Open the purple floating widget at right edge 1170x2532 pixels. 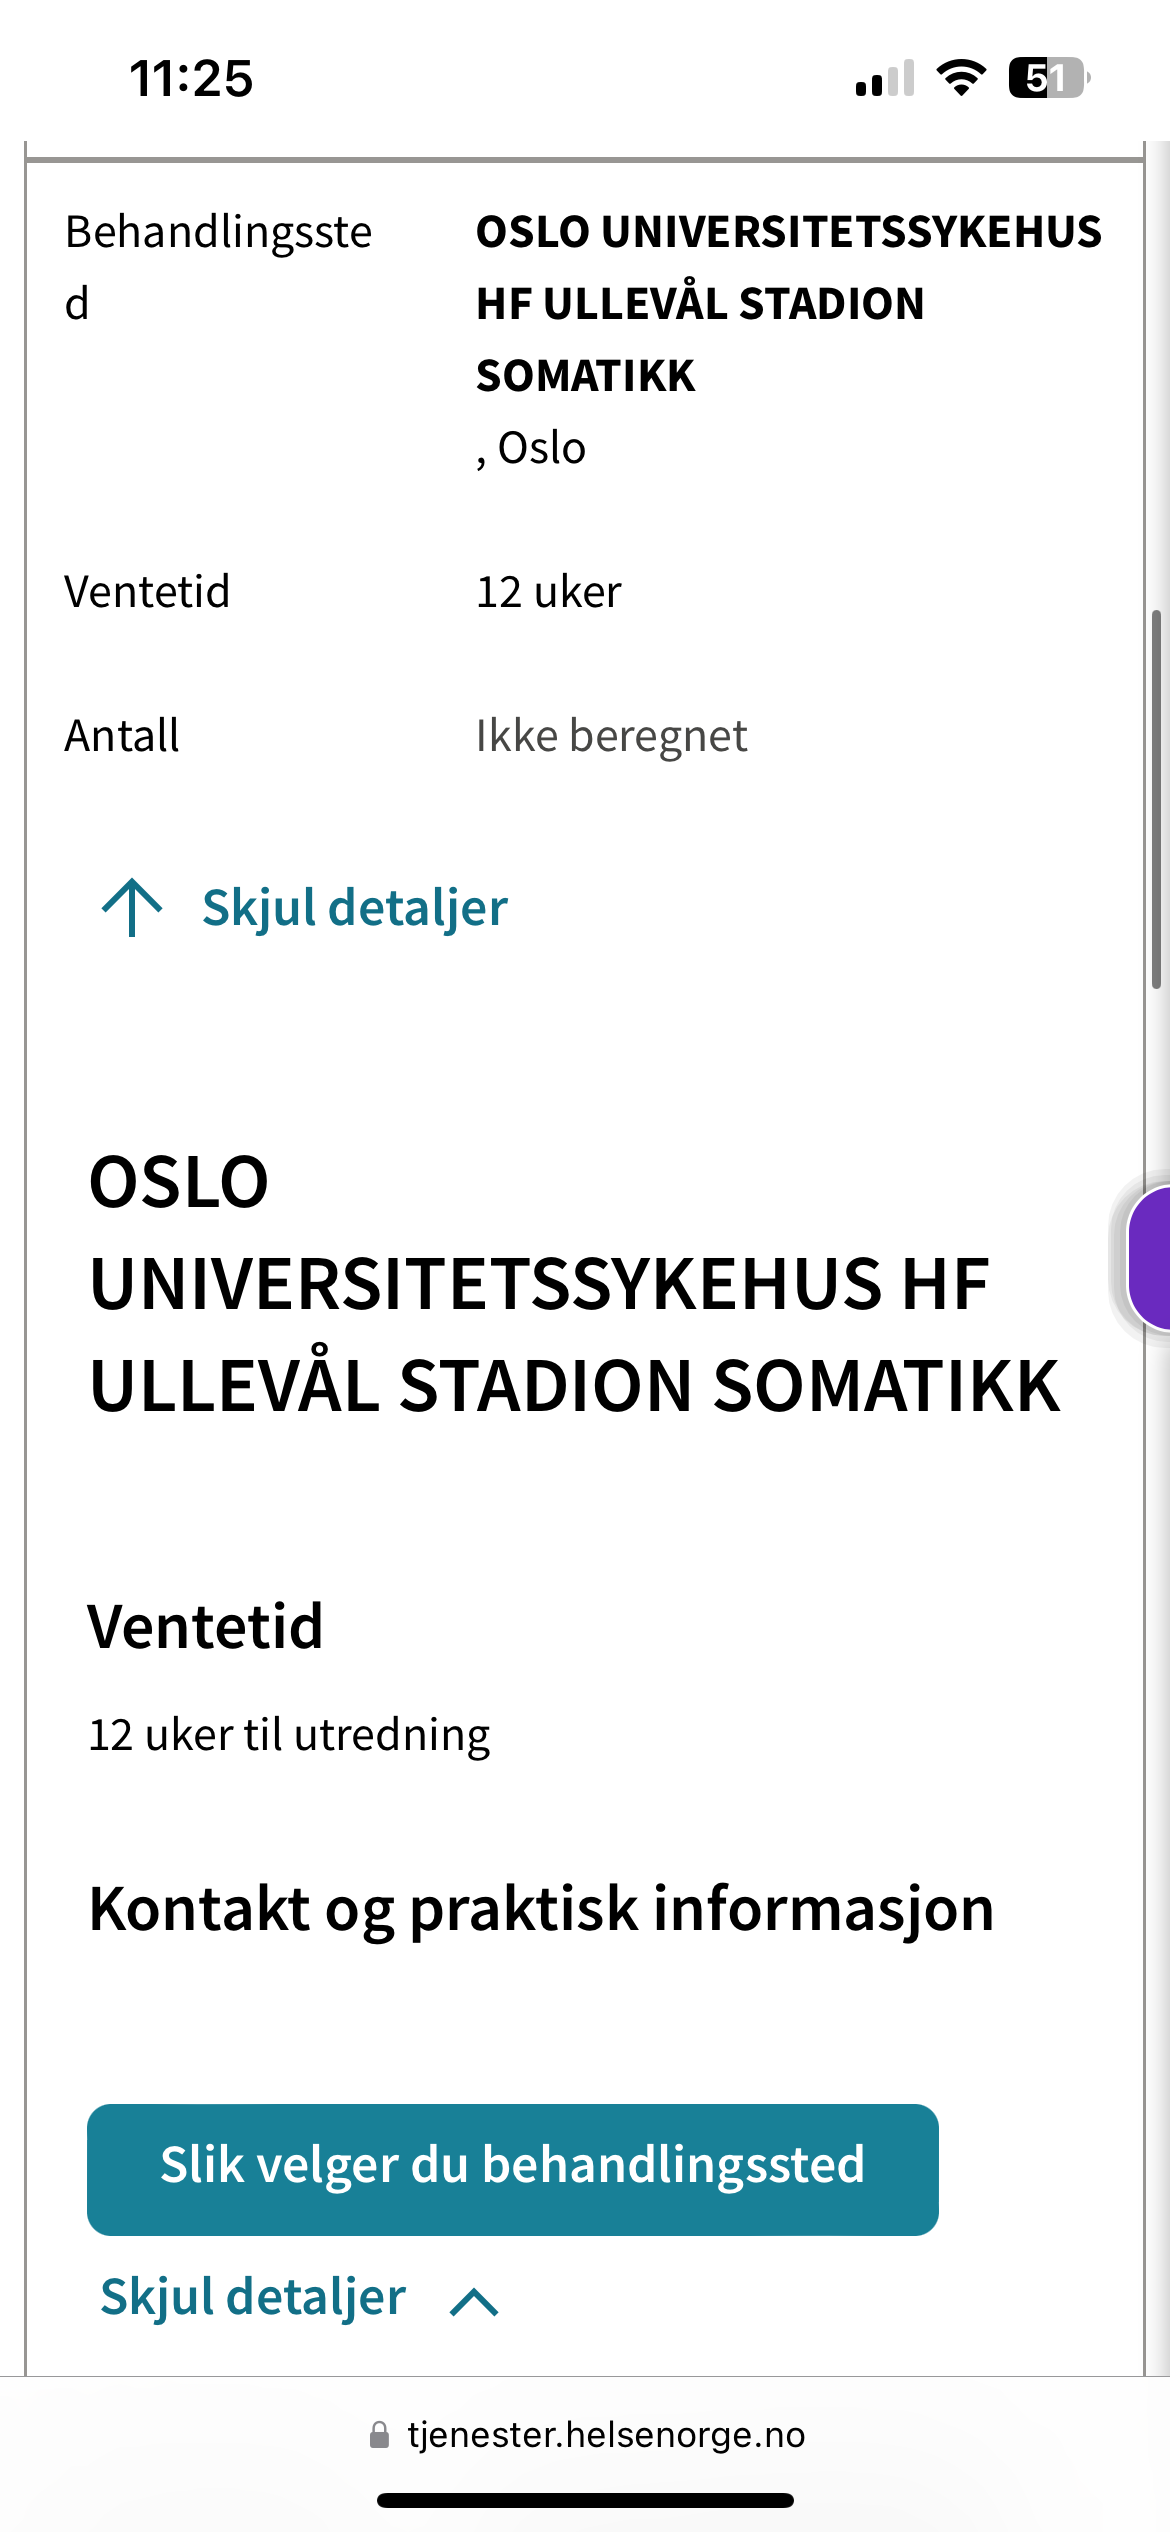(1150, 1258)
